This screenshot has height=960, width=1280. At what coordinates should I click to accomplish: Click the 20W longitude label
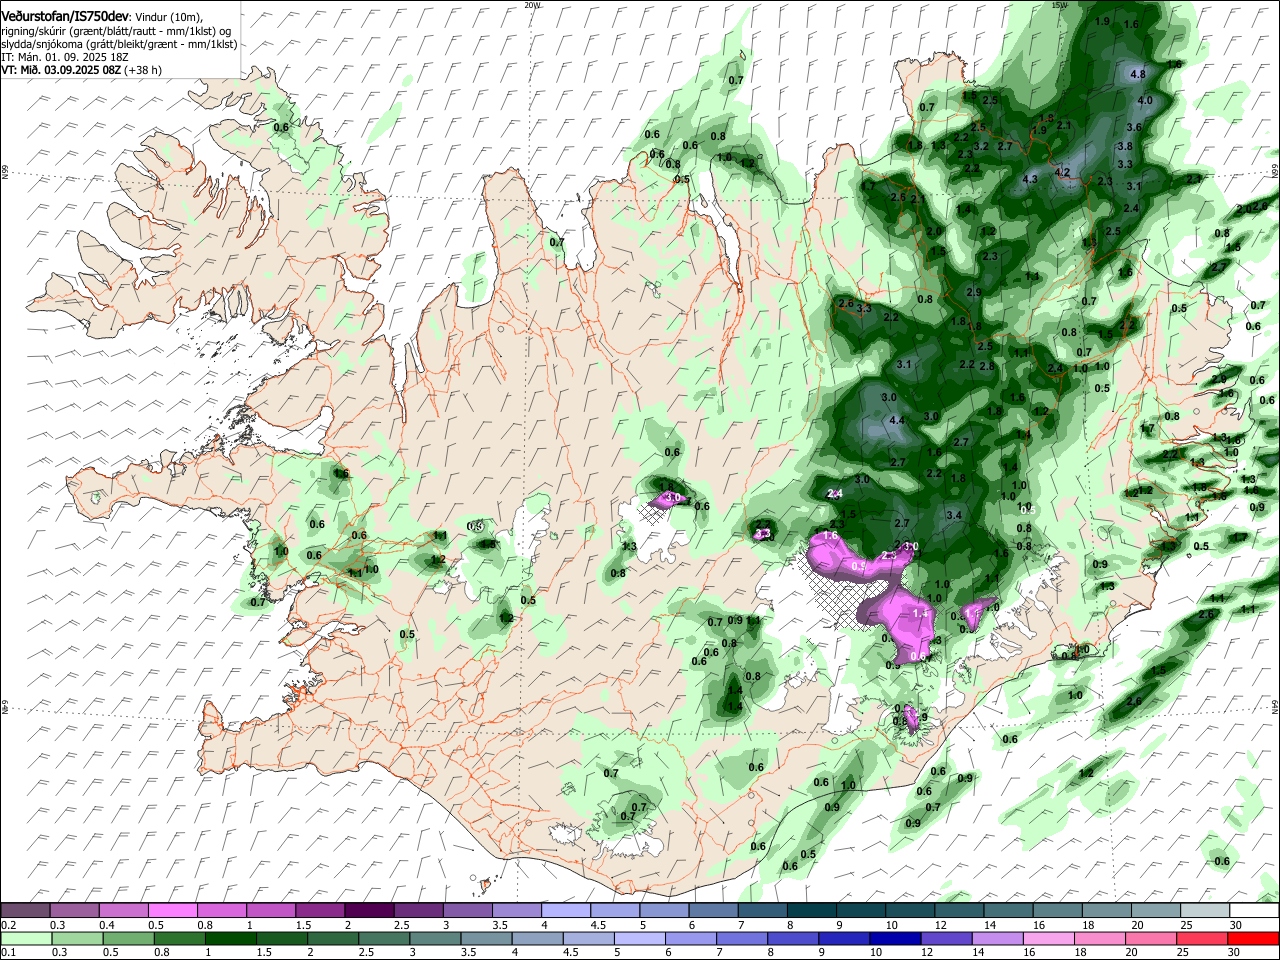[532, 5]
